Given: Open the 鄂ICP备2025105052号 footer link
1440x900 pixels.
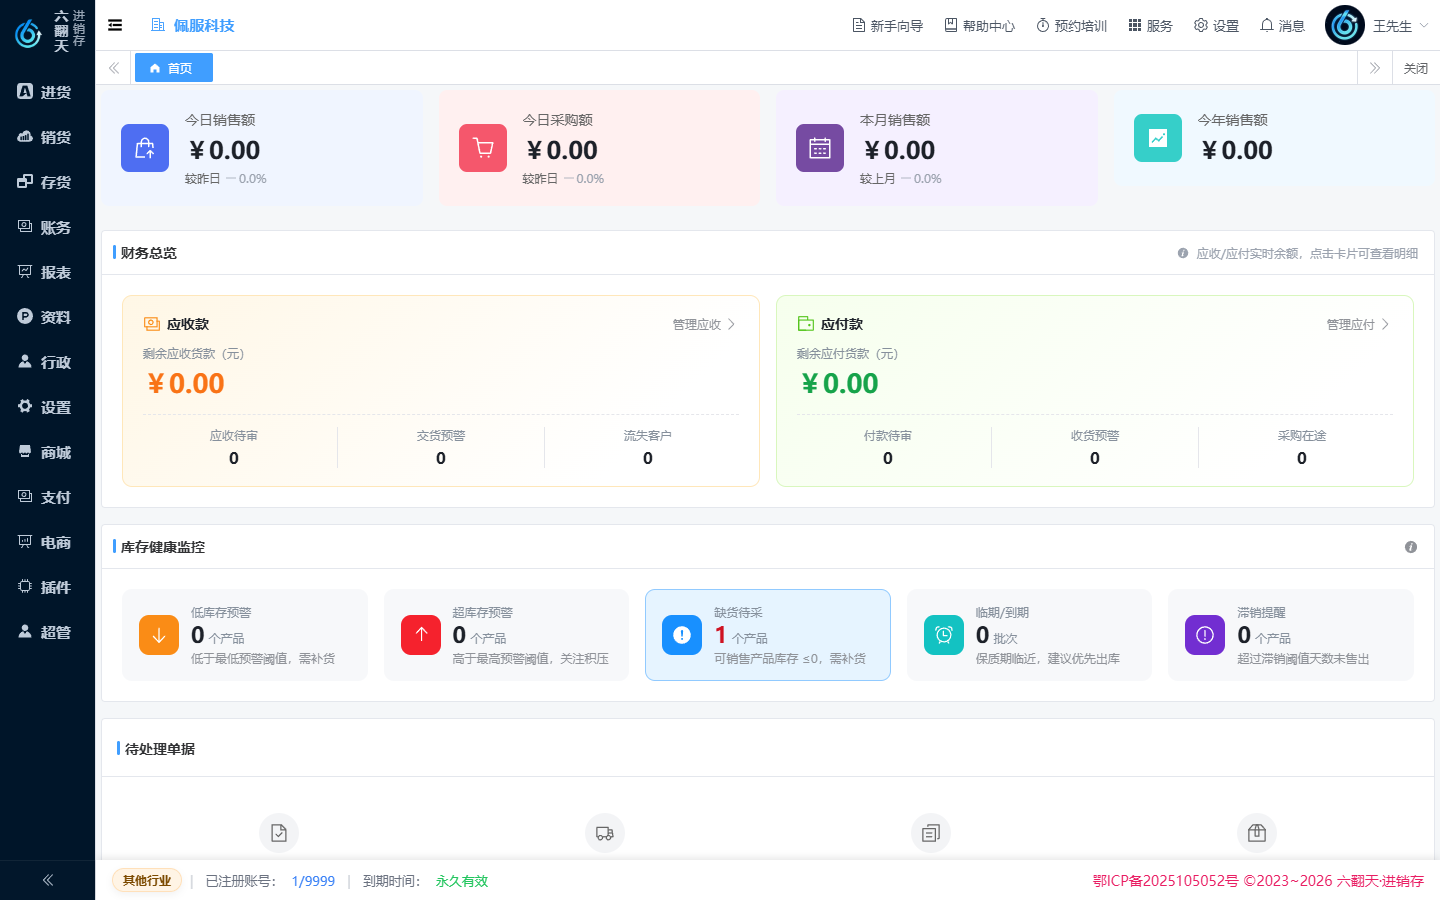Looking at the screenshot, I should (x=1165, y=881).
